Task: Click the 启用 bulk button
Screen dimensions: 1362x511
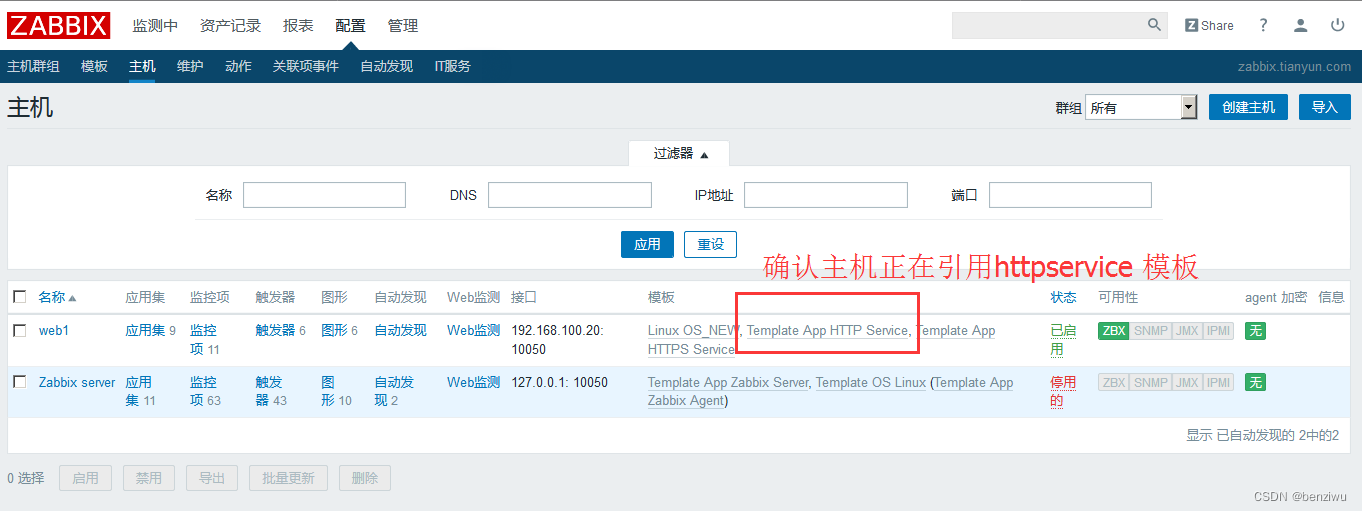Action: click(x=85, y=478)
